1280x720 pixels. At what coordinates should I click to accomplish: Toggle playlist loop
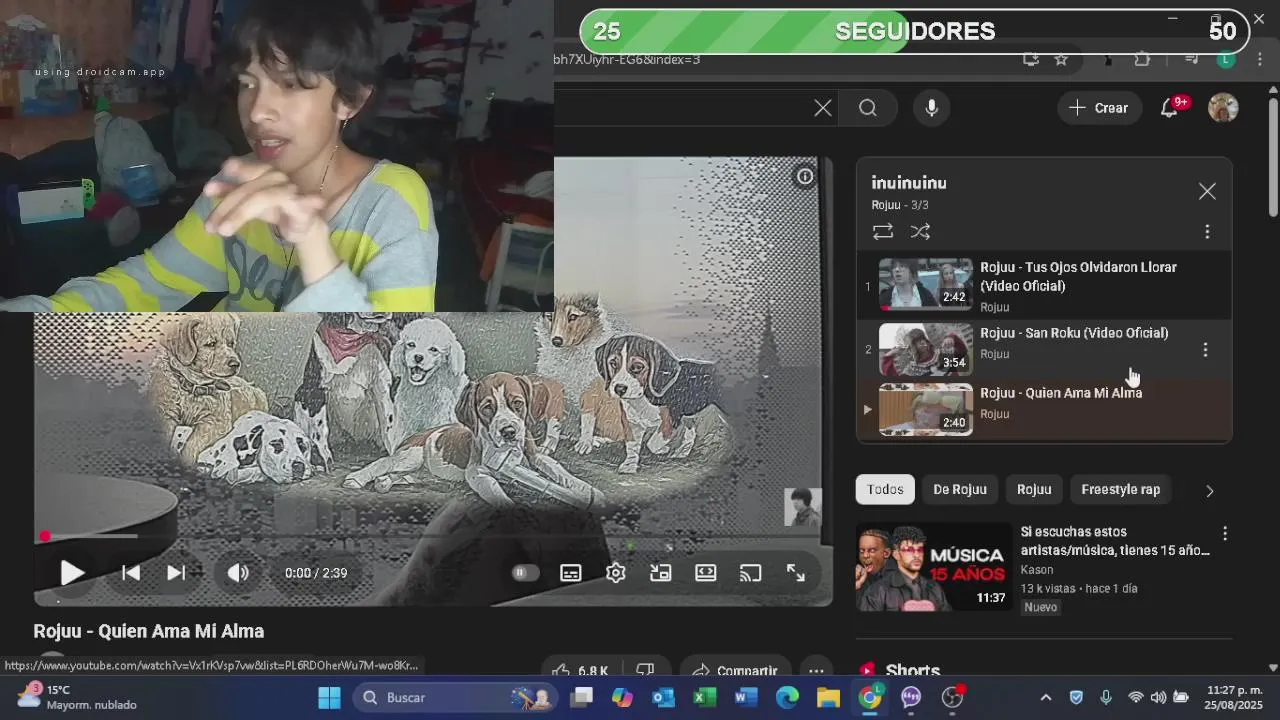(883, 232)
